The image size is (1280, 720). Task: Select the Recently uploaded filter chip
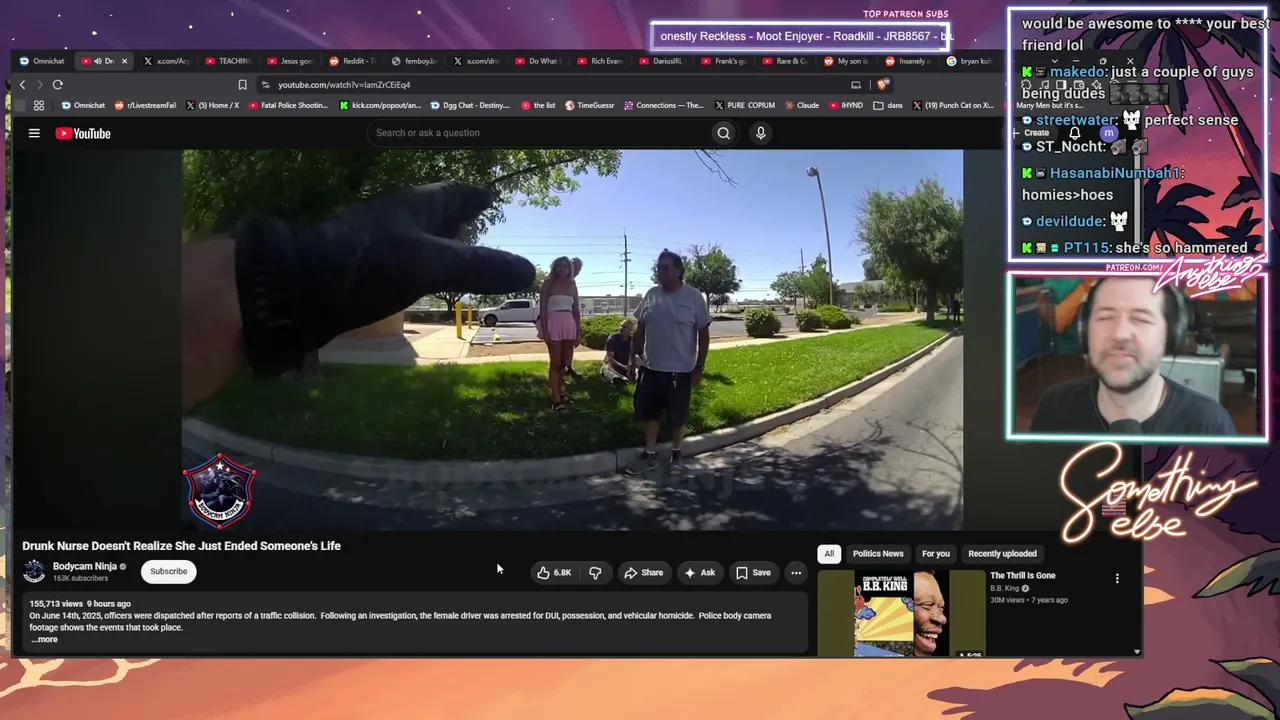1002,553
